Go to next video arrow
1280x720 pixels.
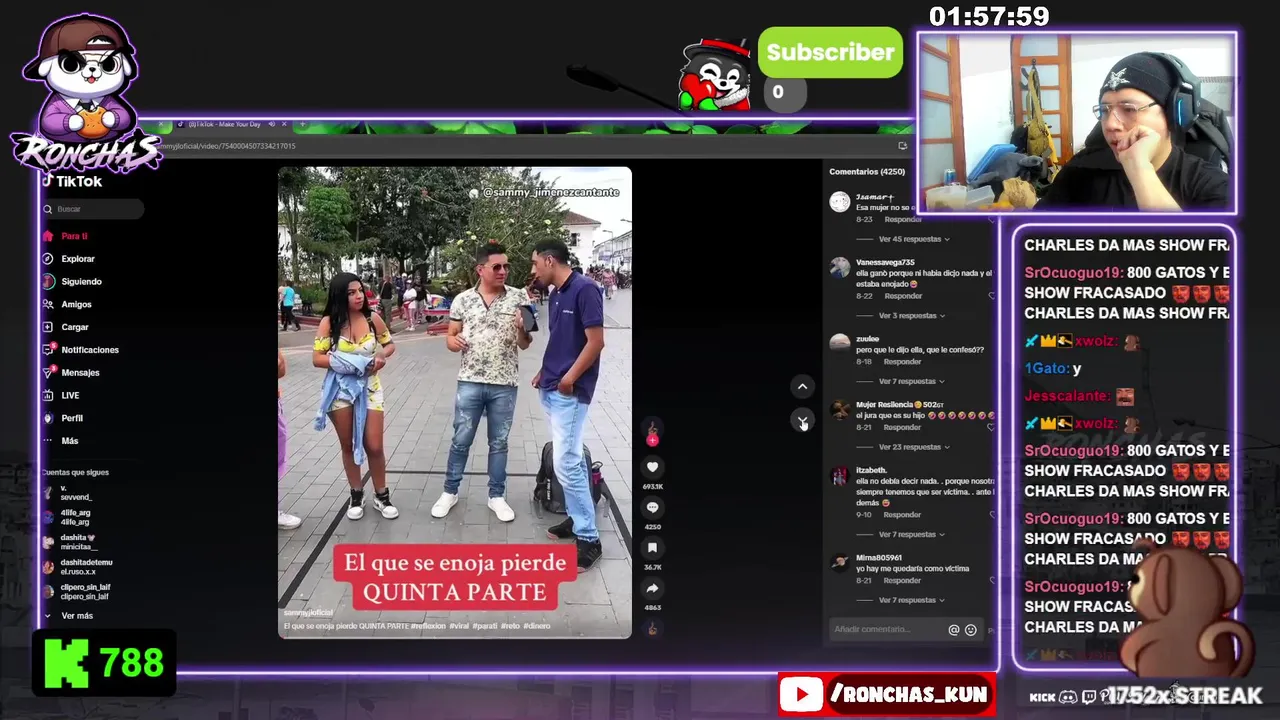point(802,421)
